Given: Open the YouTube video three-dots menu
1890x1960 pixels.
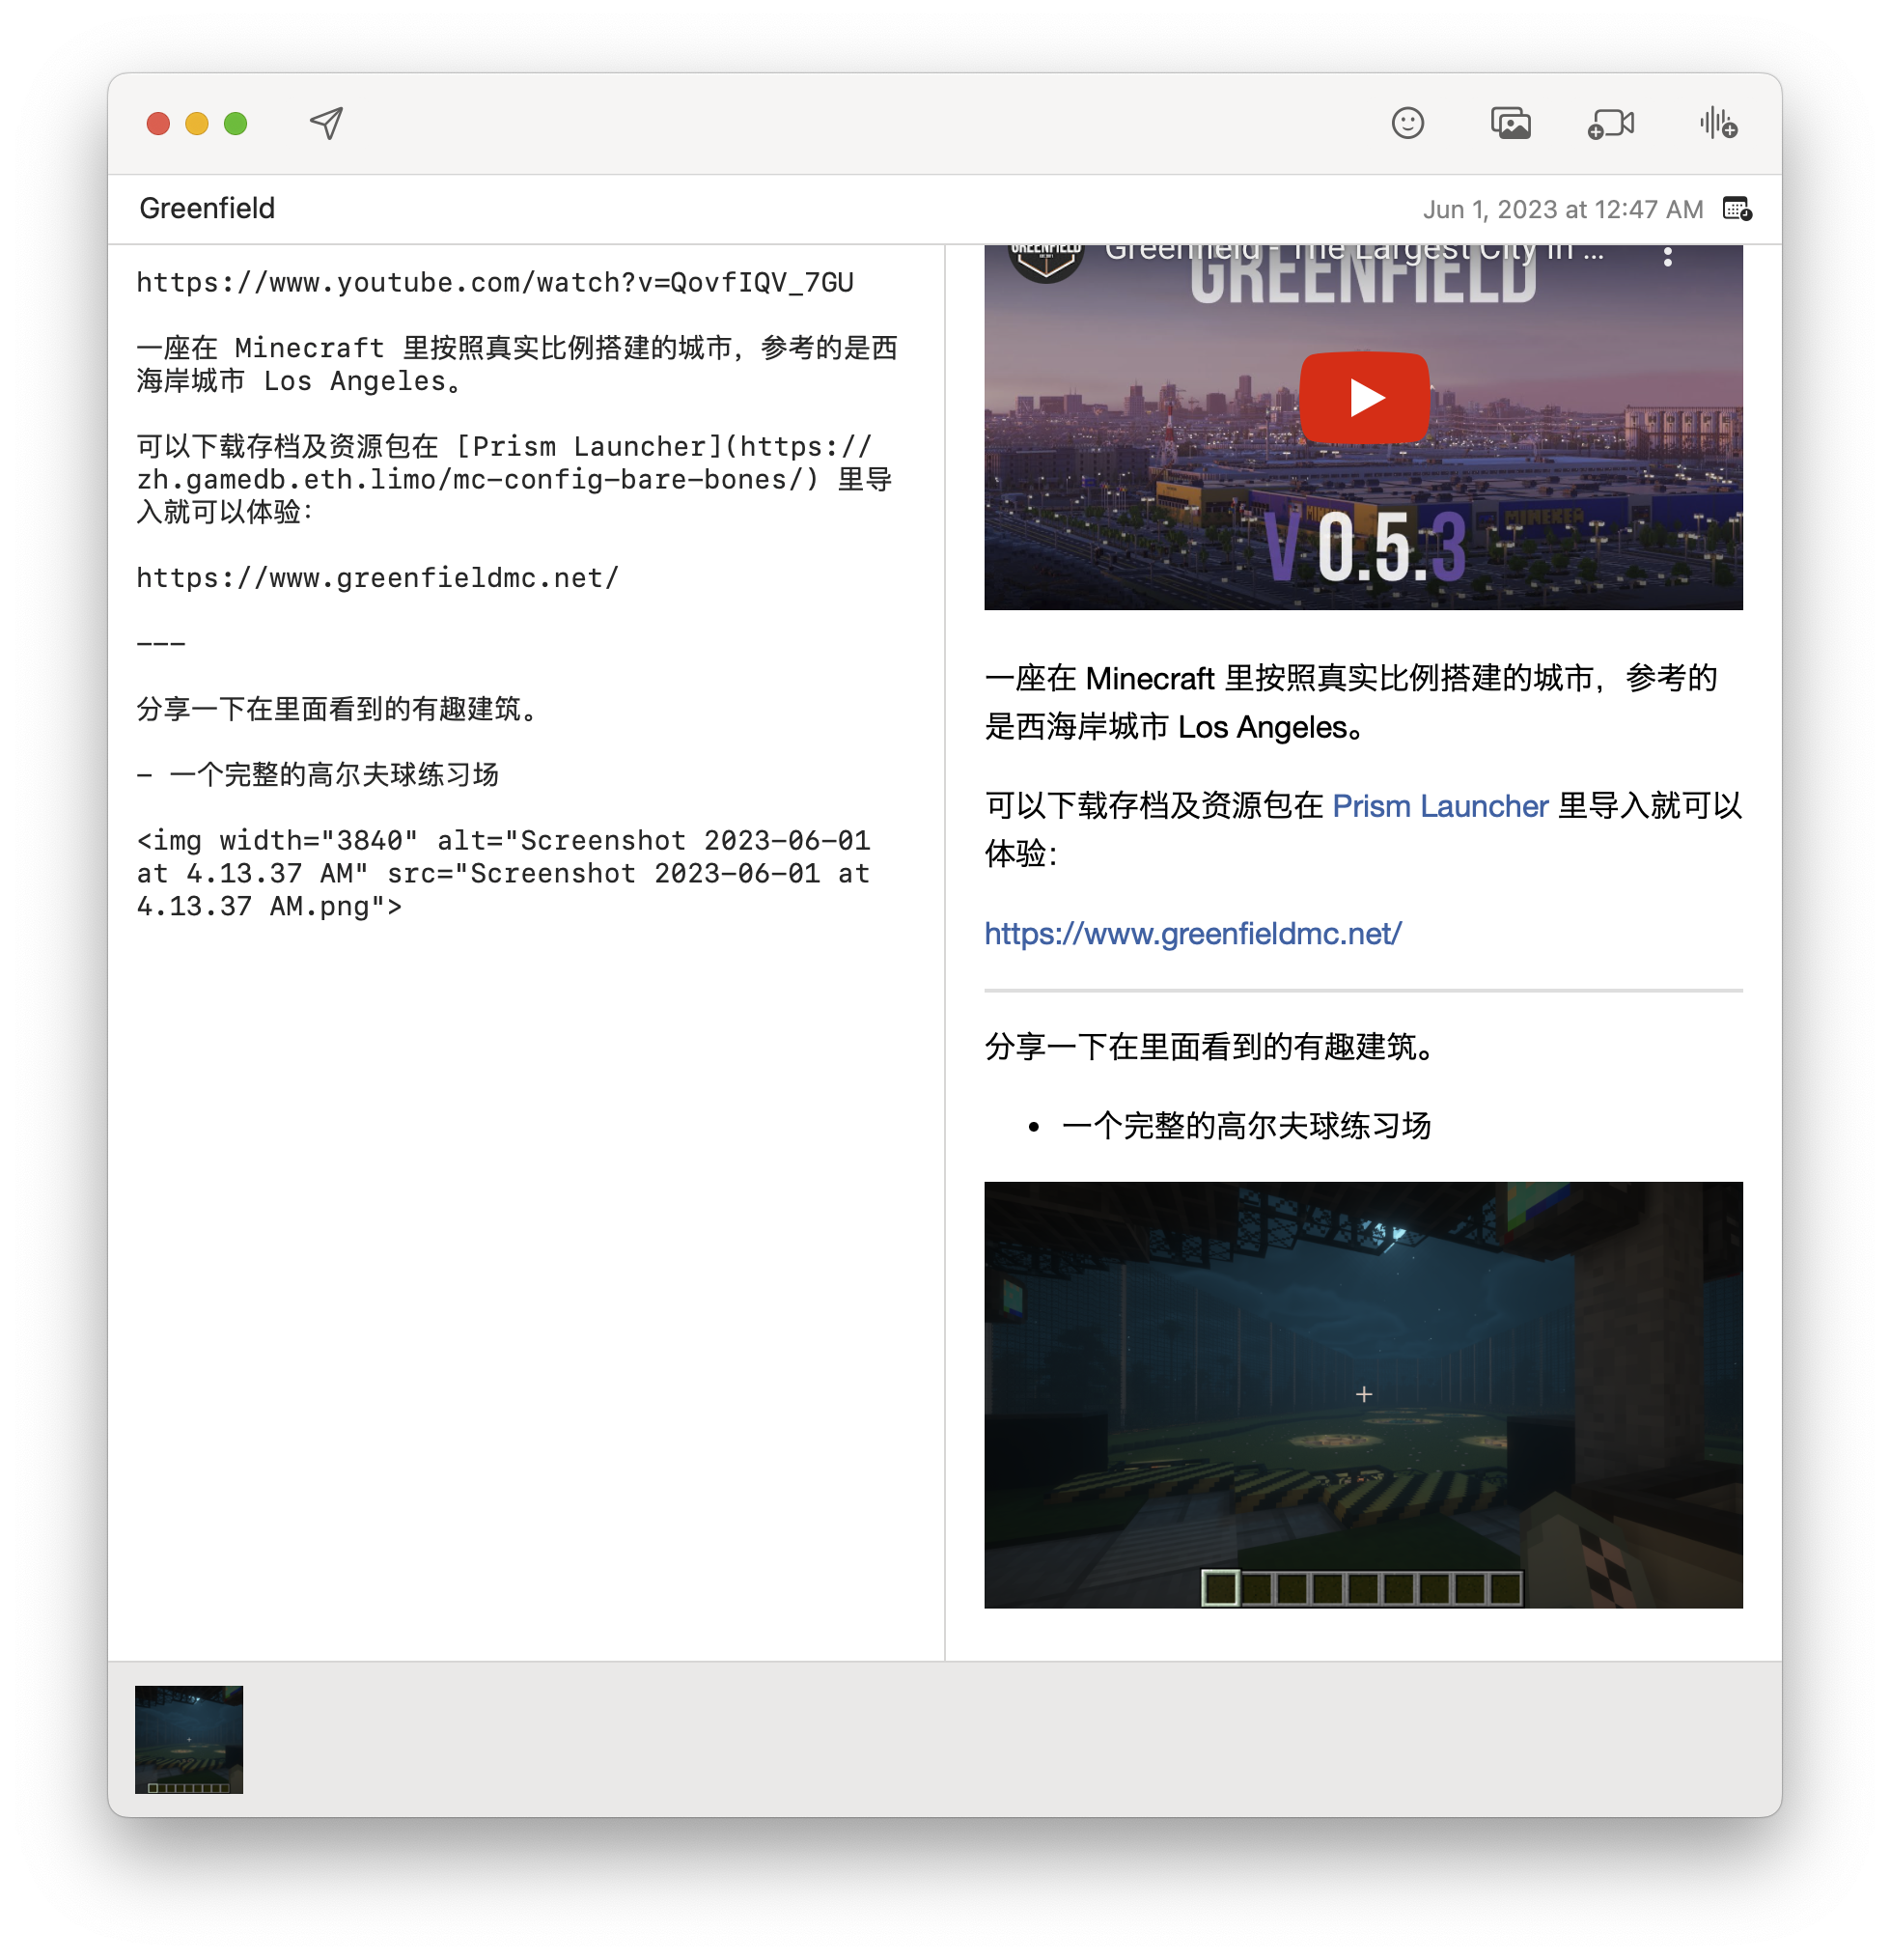Looking at the screenshot, I should click(x=1667, y=256).
